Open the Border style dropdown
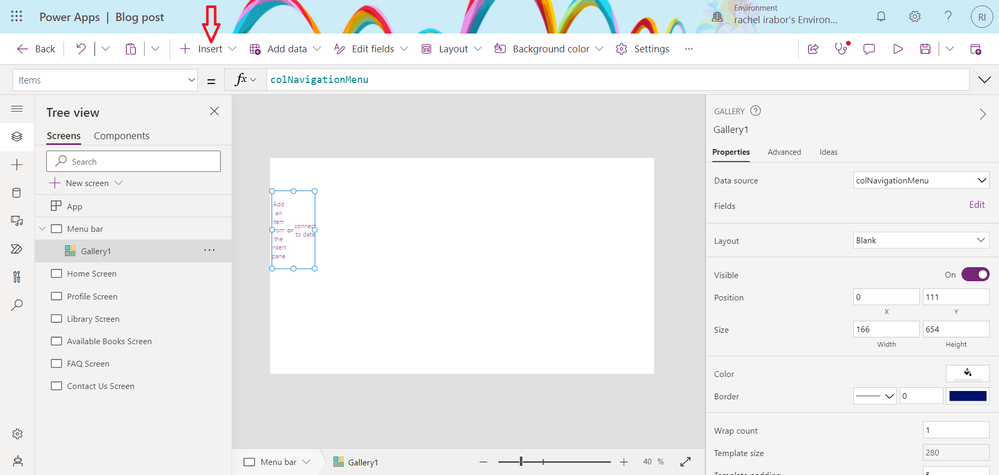The image size is (999, 475). click(875, 396)
